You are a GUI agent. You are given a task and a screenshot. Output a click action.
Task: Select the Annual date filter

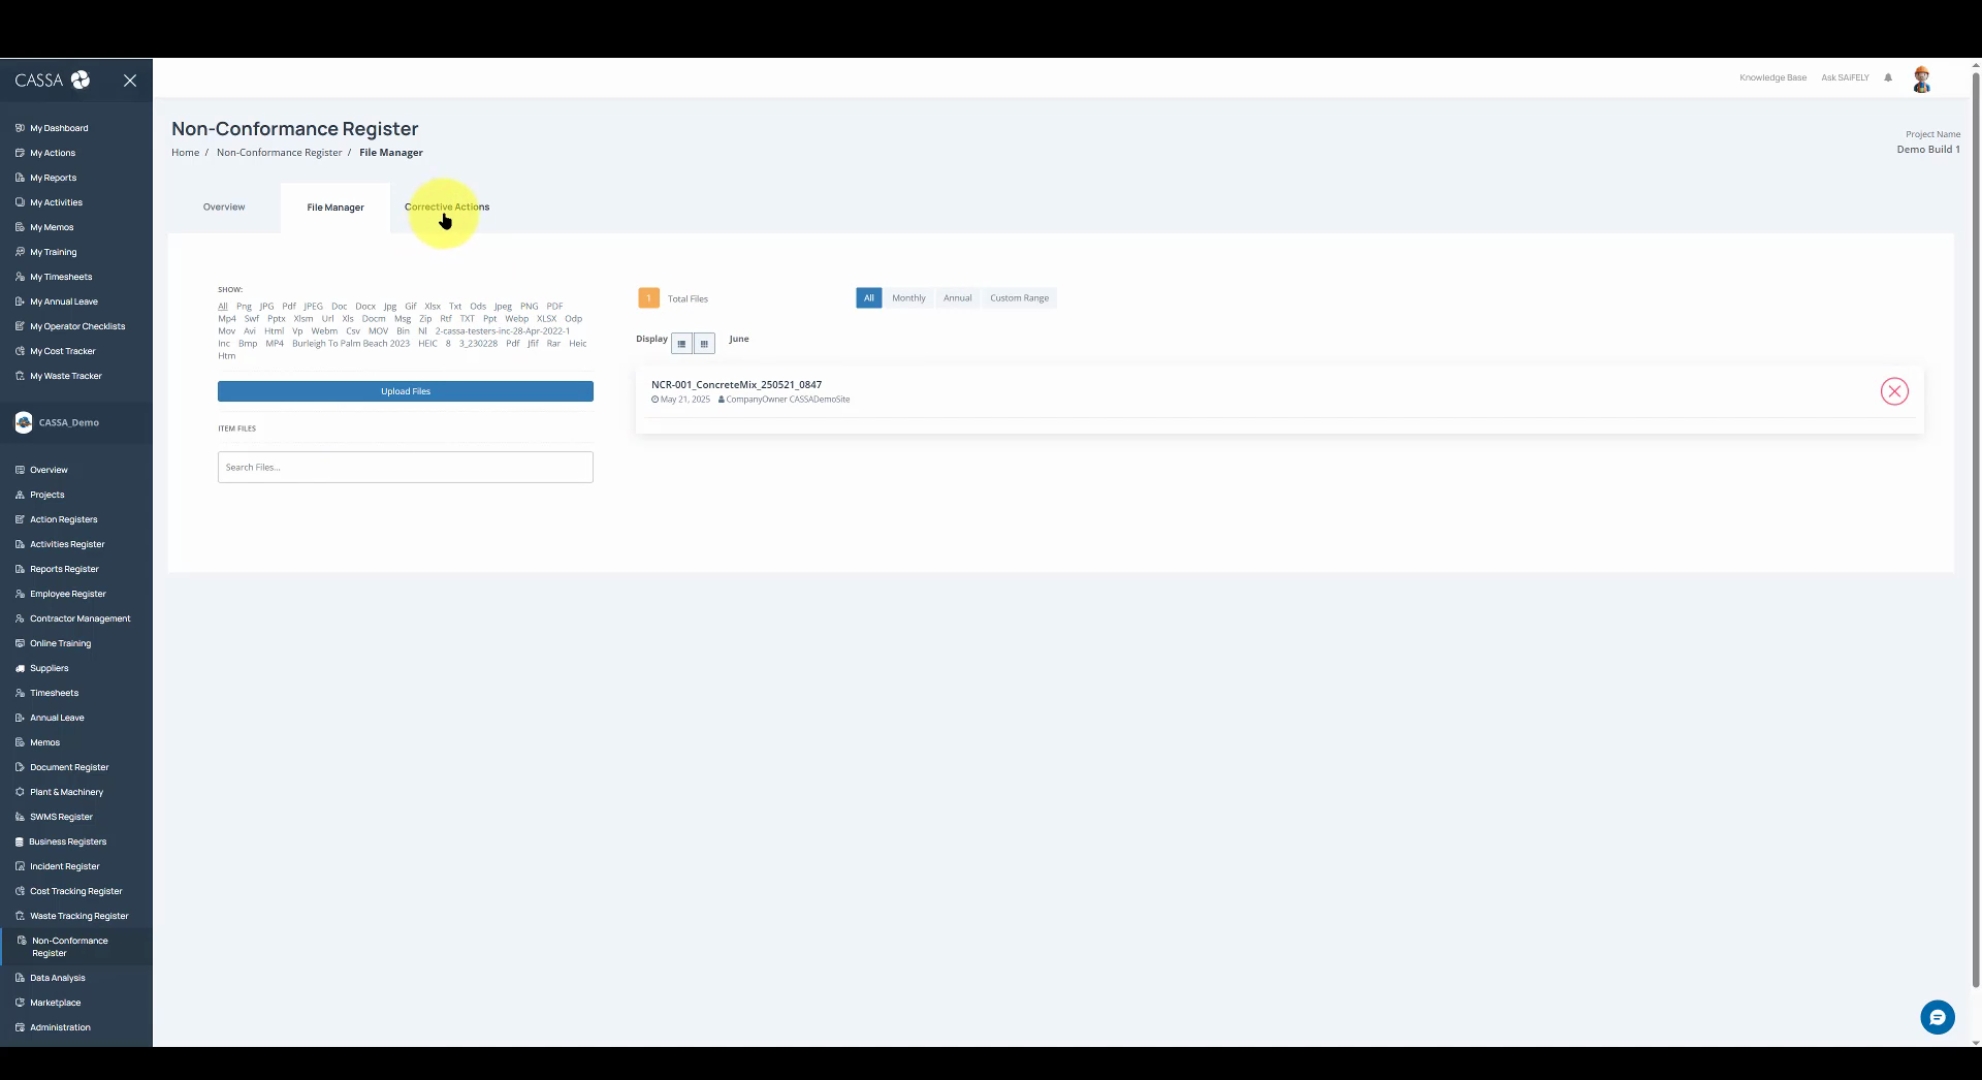(957, 298)
